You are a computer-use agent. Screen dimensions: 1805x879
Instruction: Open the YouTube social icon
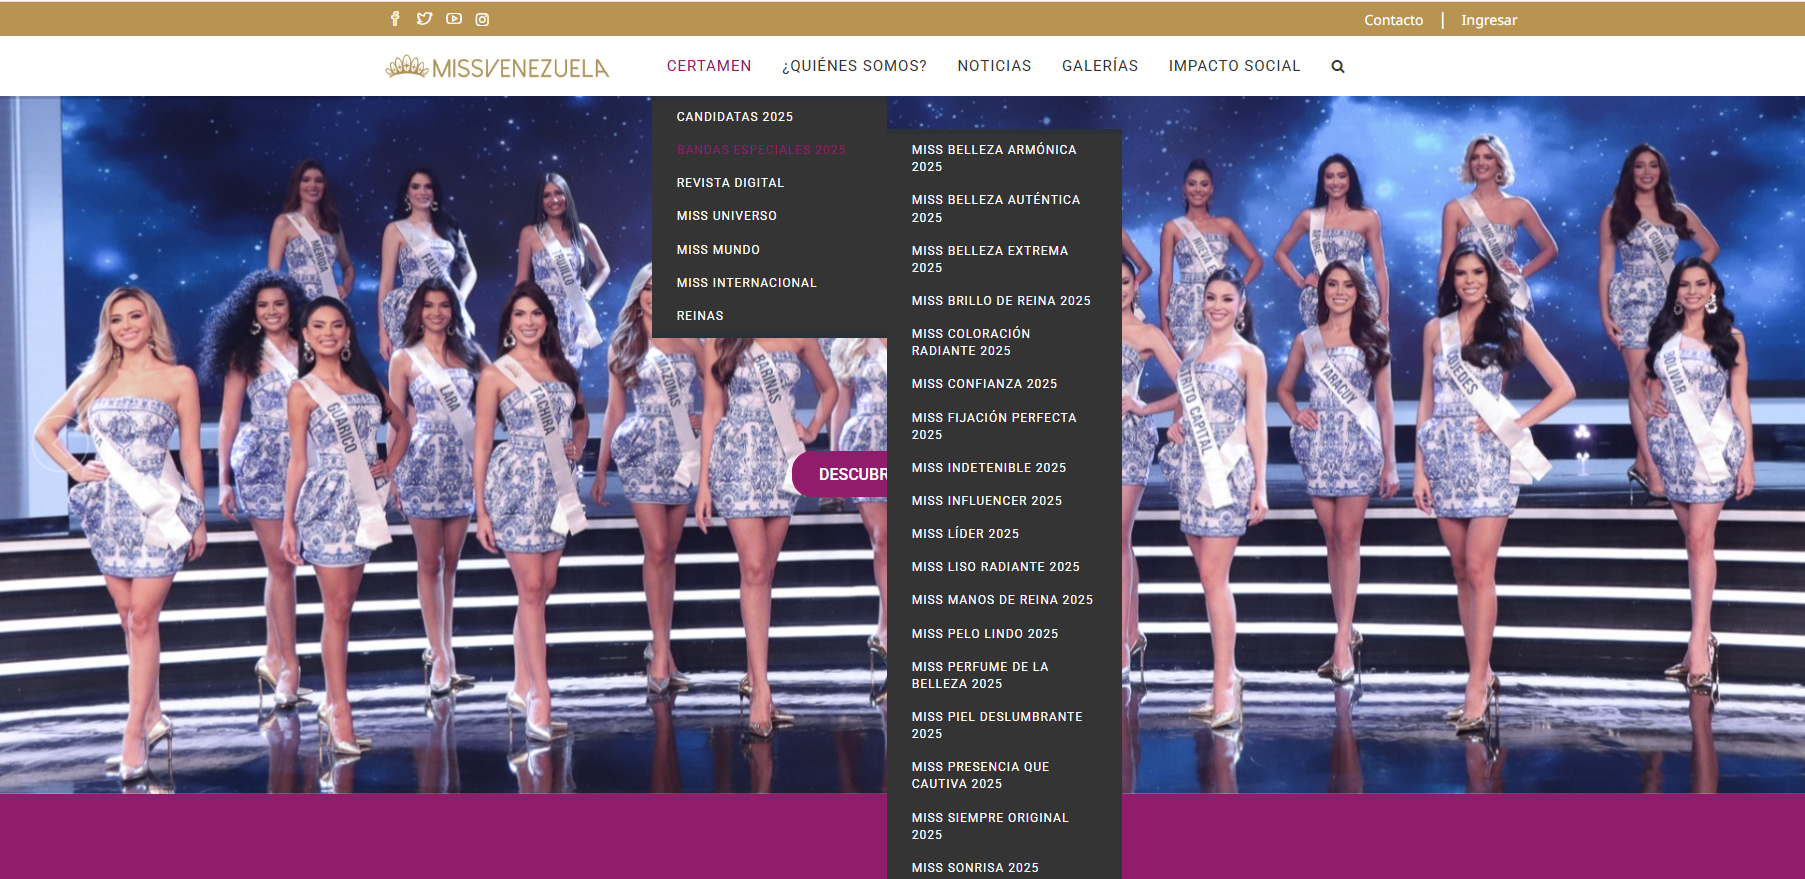[x=454, y=19]
